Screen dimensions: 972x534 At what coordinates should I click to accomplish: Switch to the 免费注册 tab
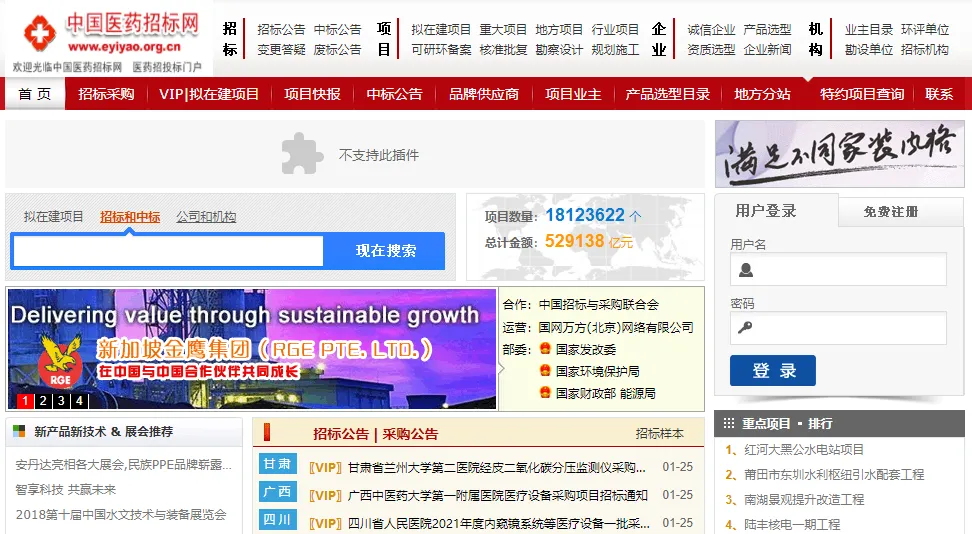(891, 212)
